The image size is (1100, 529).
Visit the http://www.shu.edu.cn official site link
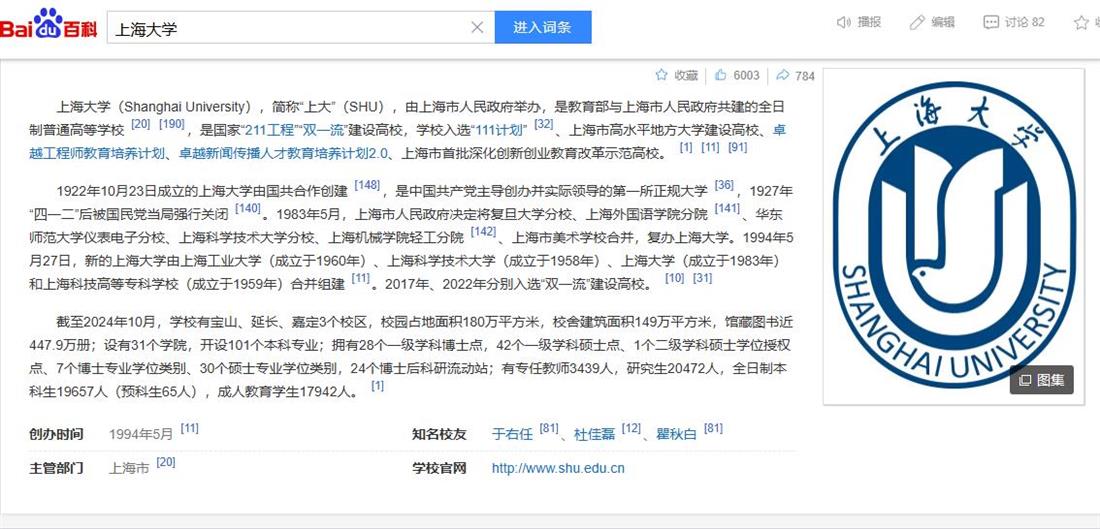pos(558,468)
